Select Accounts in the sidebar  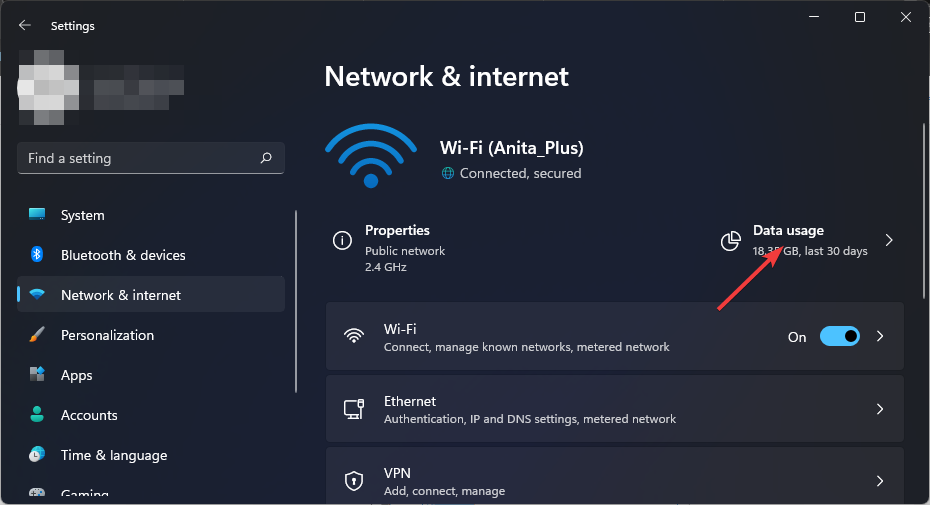click(x=89, y=415)
